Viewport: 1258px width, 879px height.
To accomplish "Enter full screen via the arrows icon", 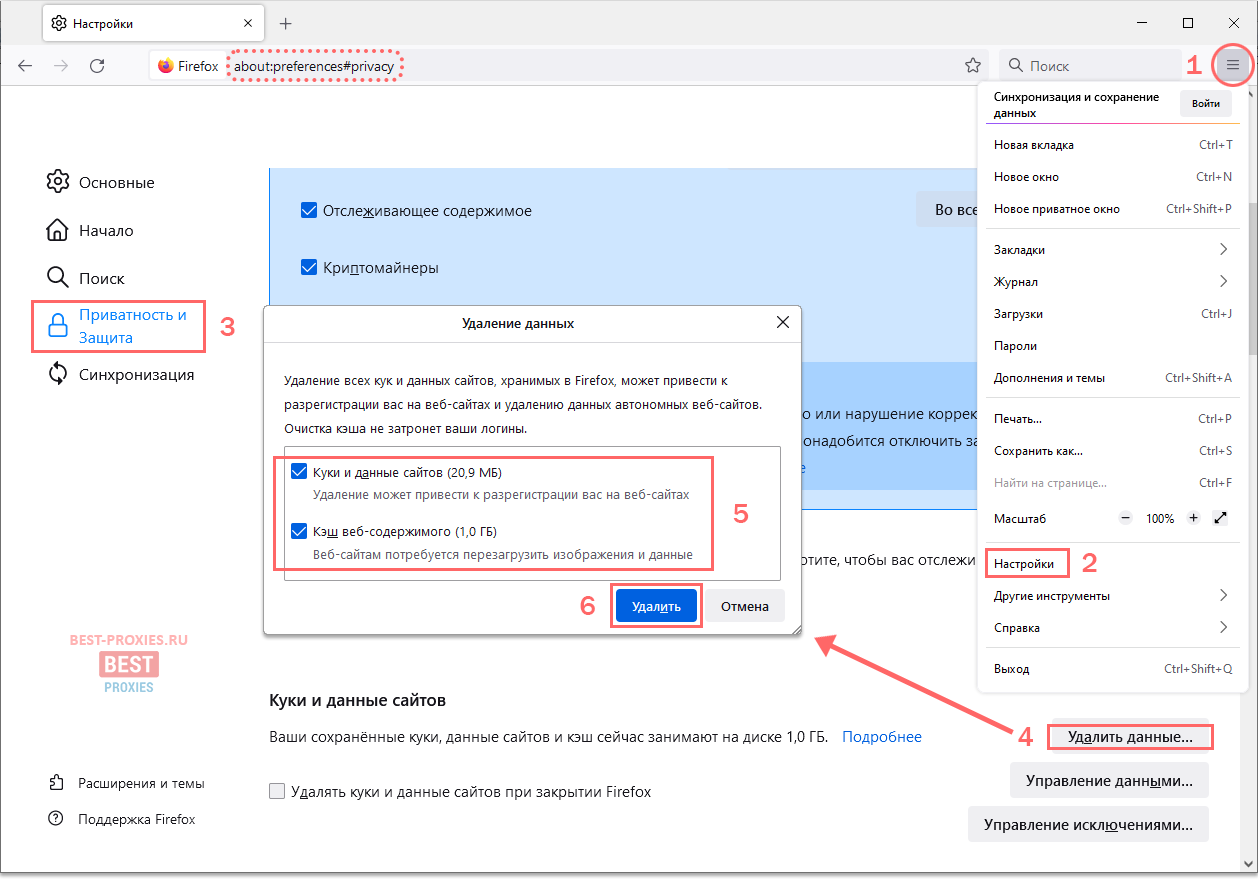I will (1220, 519).
